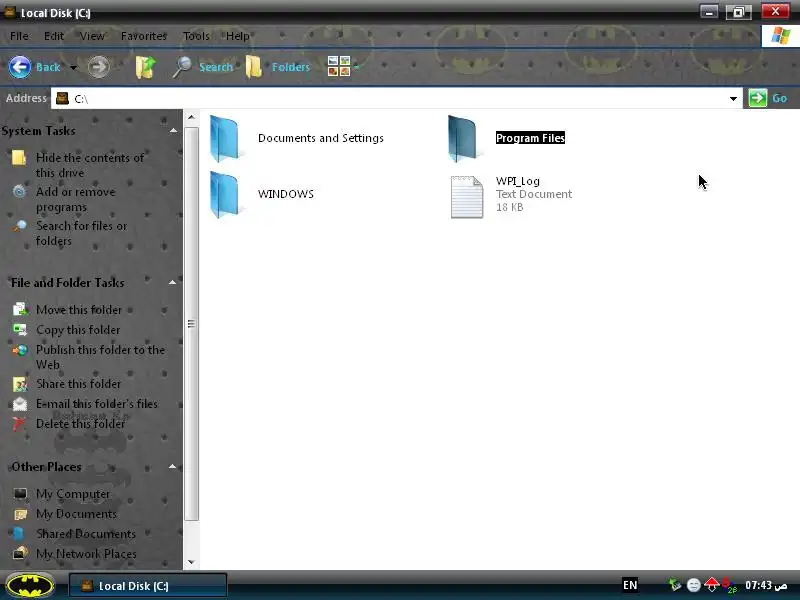Select the Program Files folder icon
Screen dimensions: 800x600
(462, 139)
